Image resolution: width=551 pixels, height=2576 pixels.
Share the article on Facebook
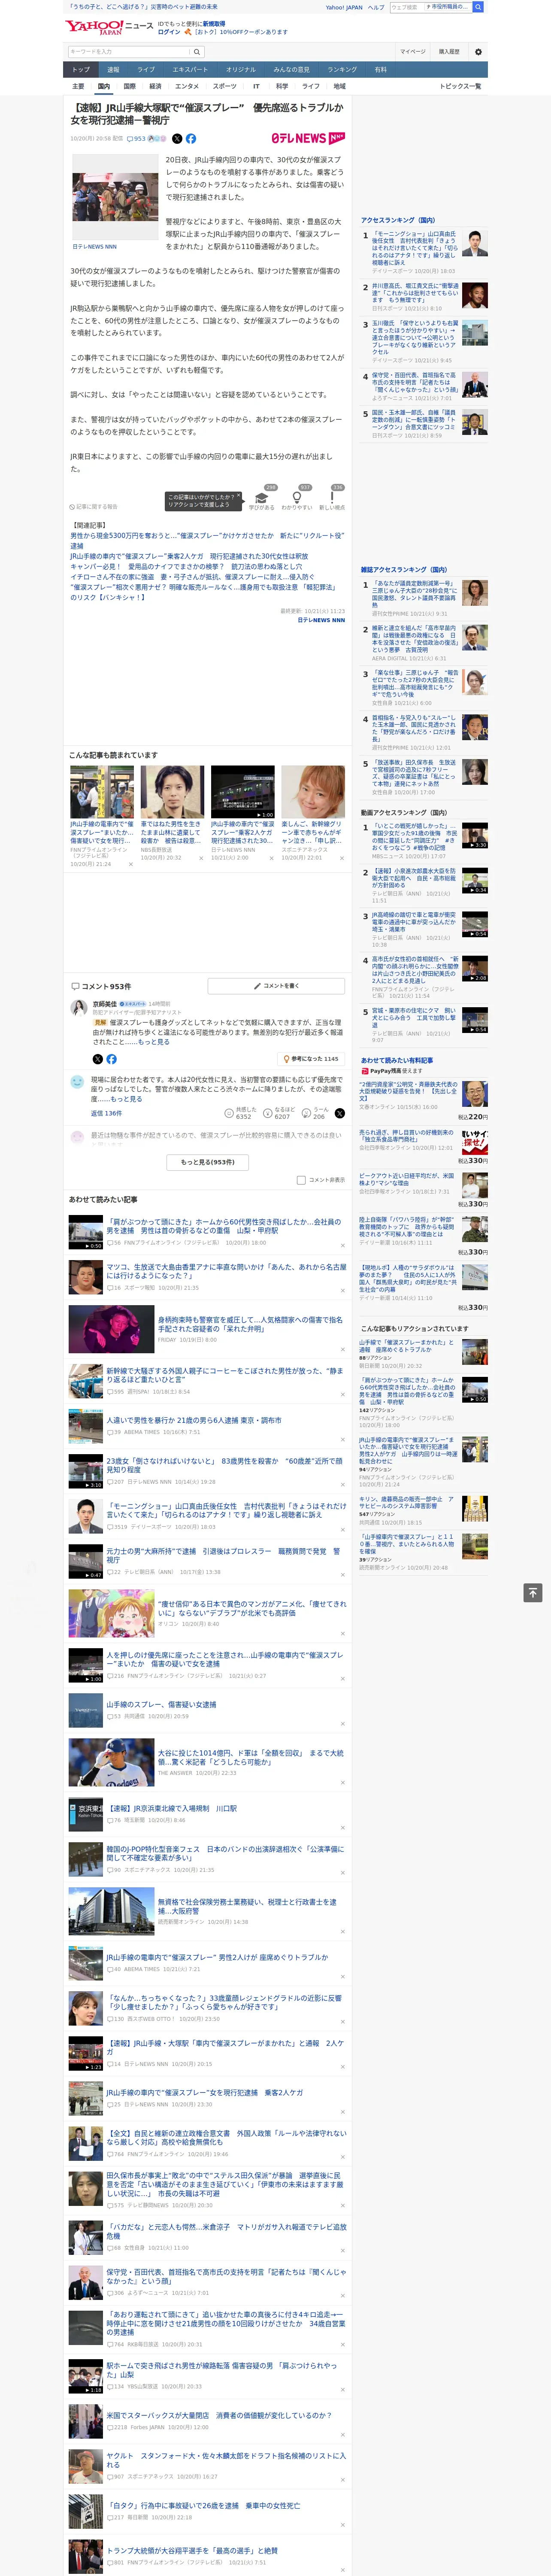click(191, 139)
